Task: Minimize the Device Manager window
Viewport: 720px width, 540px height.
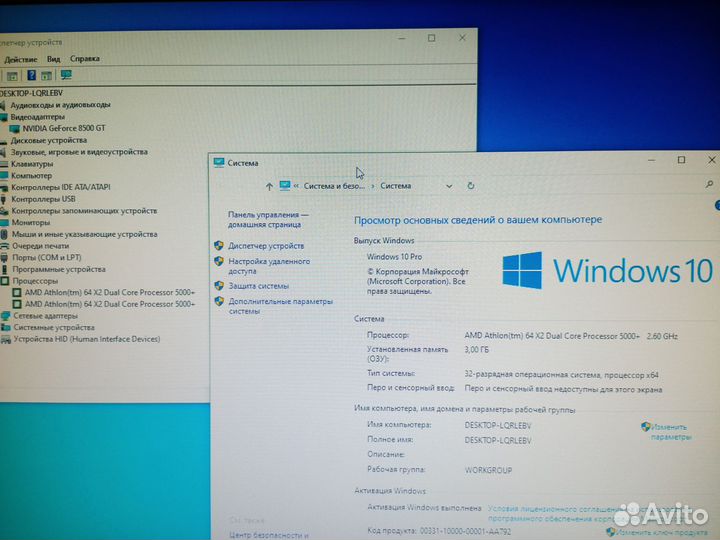Action: click(x=402, y=39)
